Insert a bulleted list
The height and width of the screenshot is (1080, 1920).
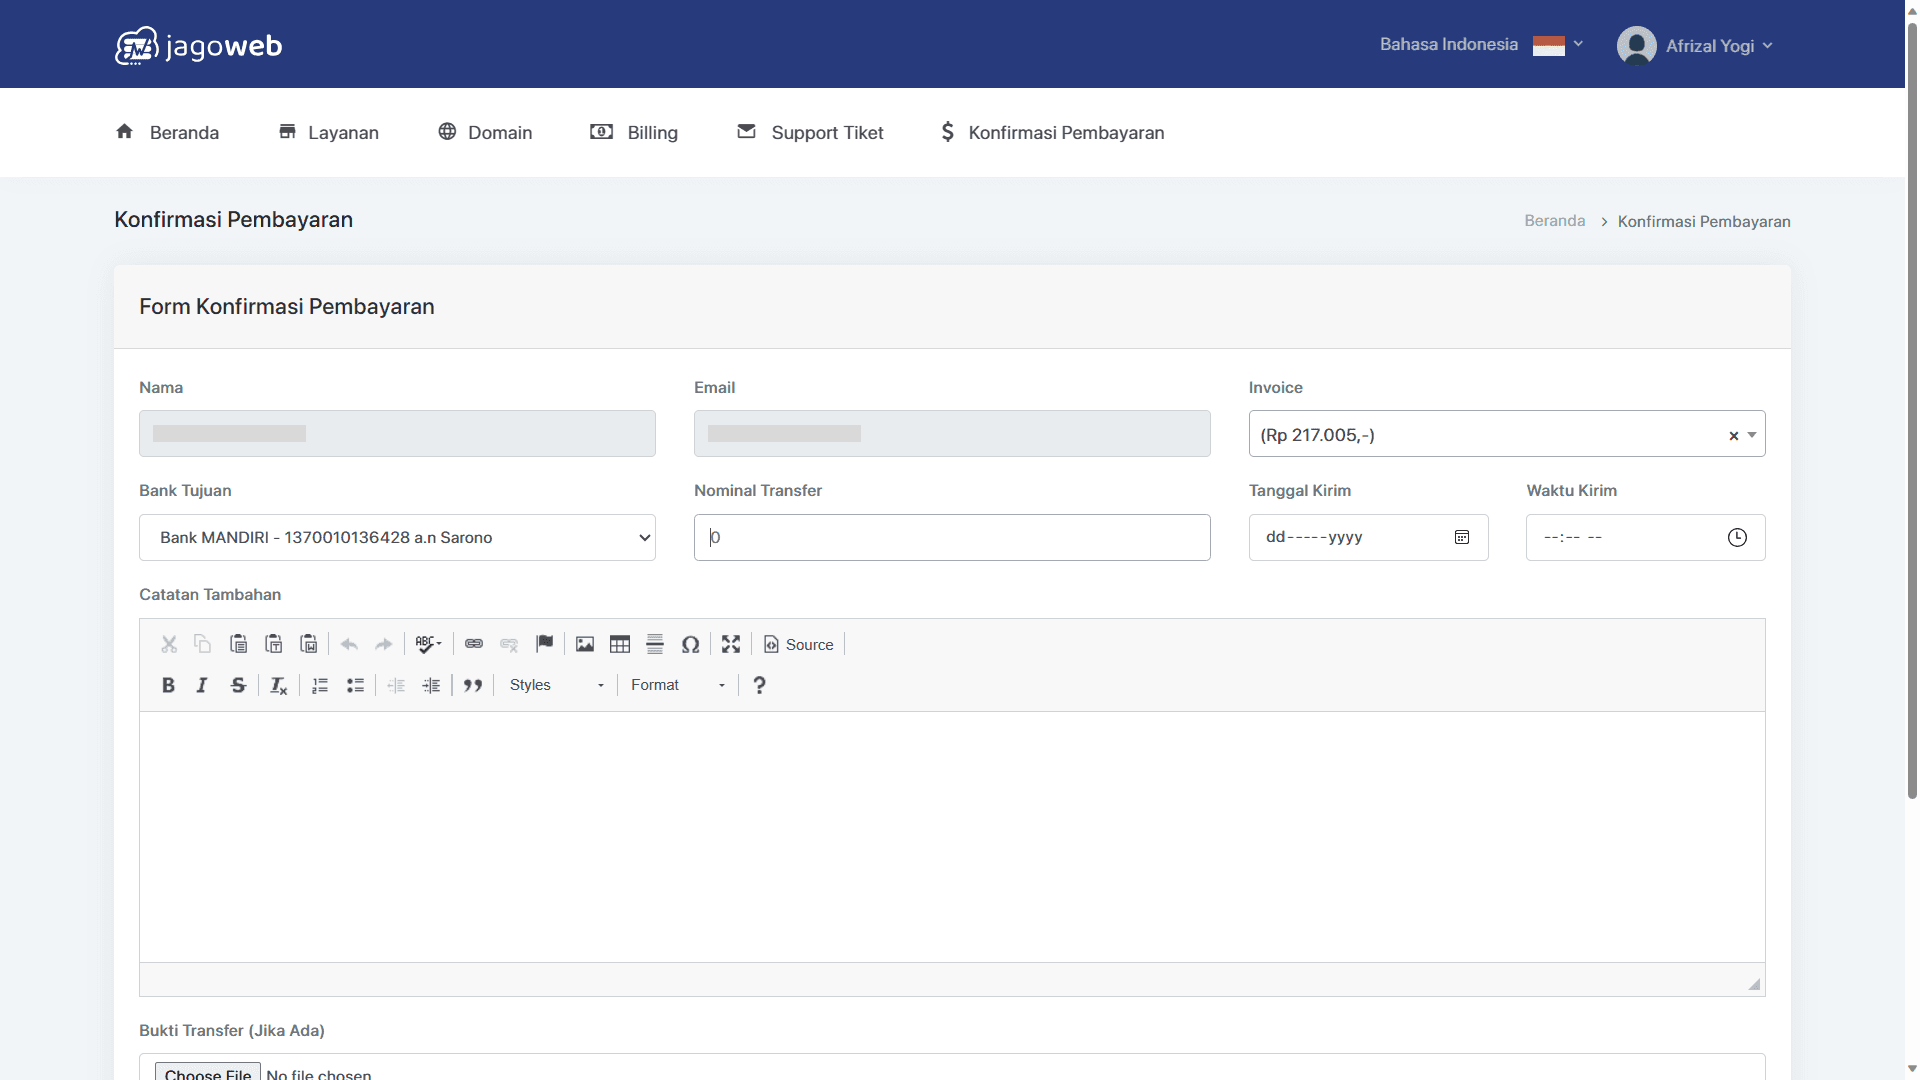point(355,685)
